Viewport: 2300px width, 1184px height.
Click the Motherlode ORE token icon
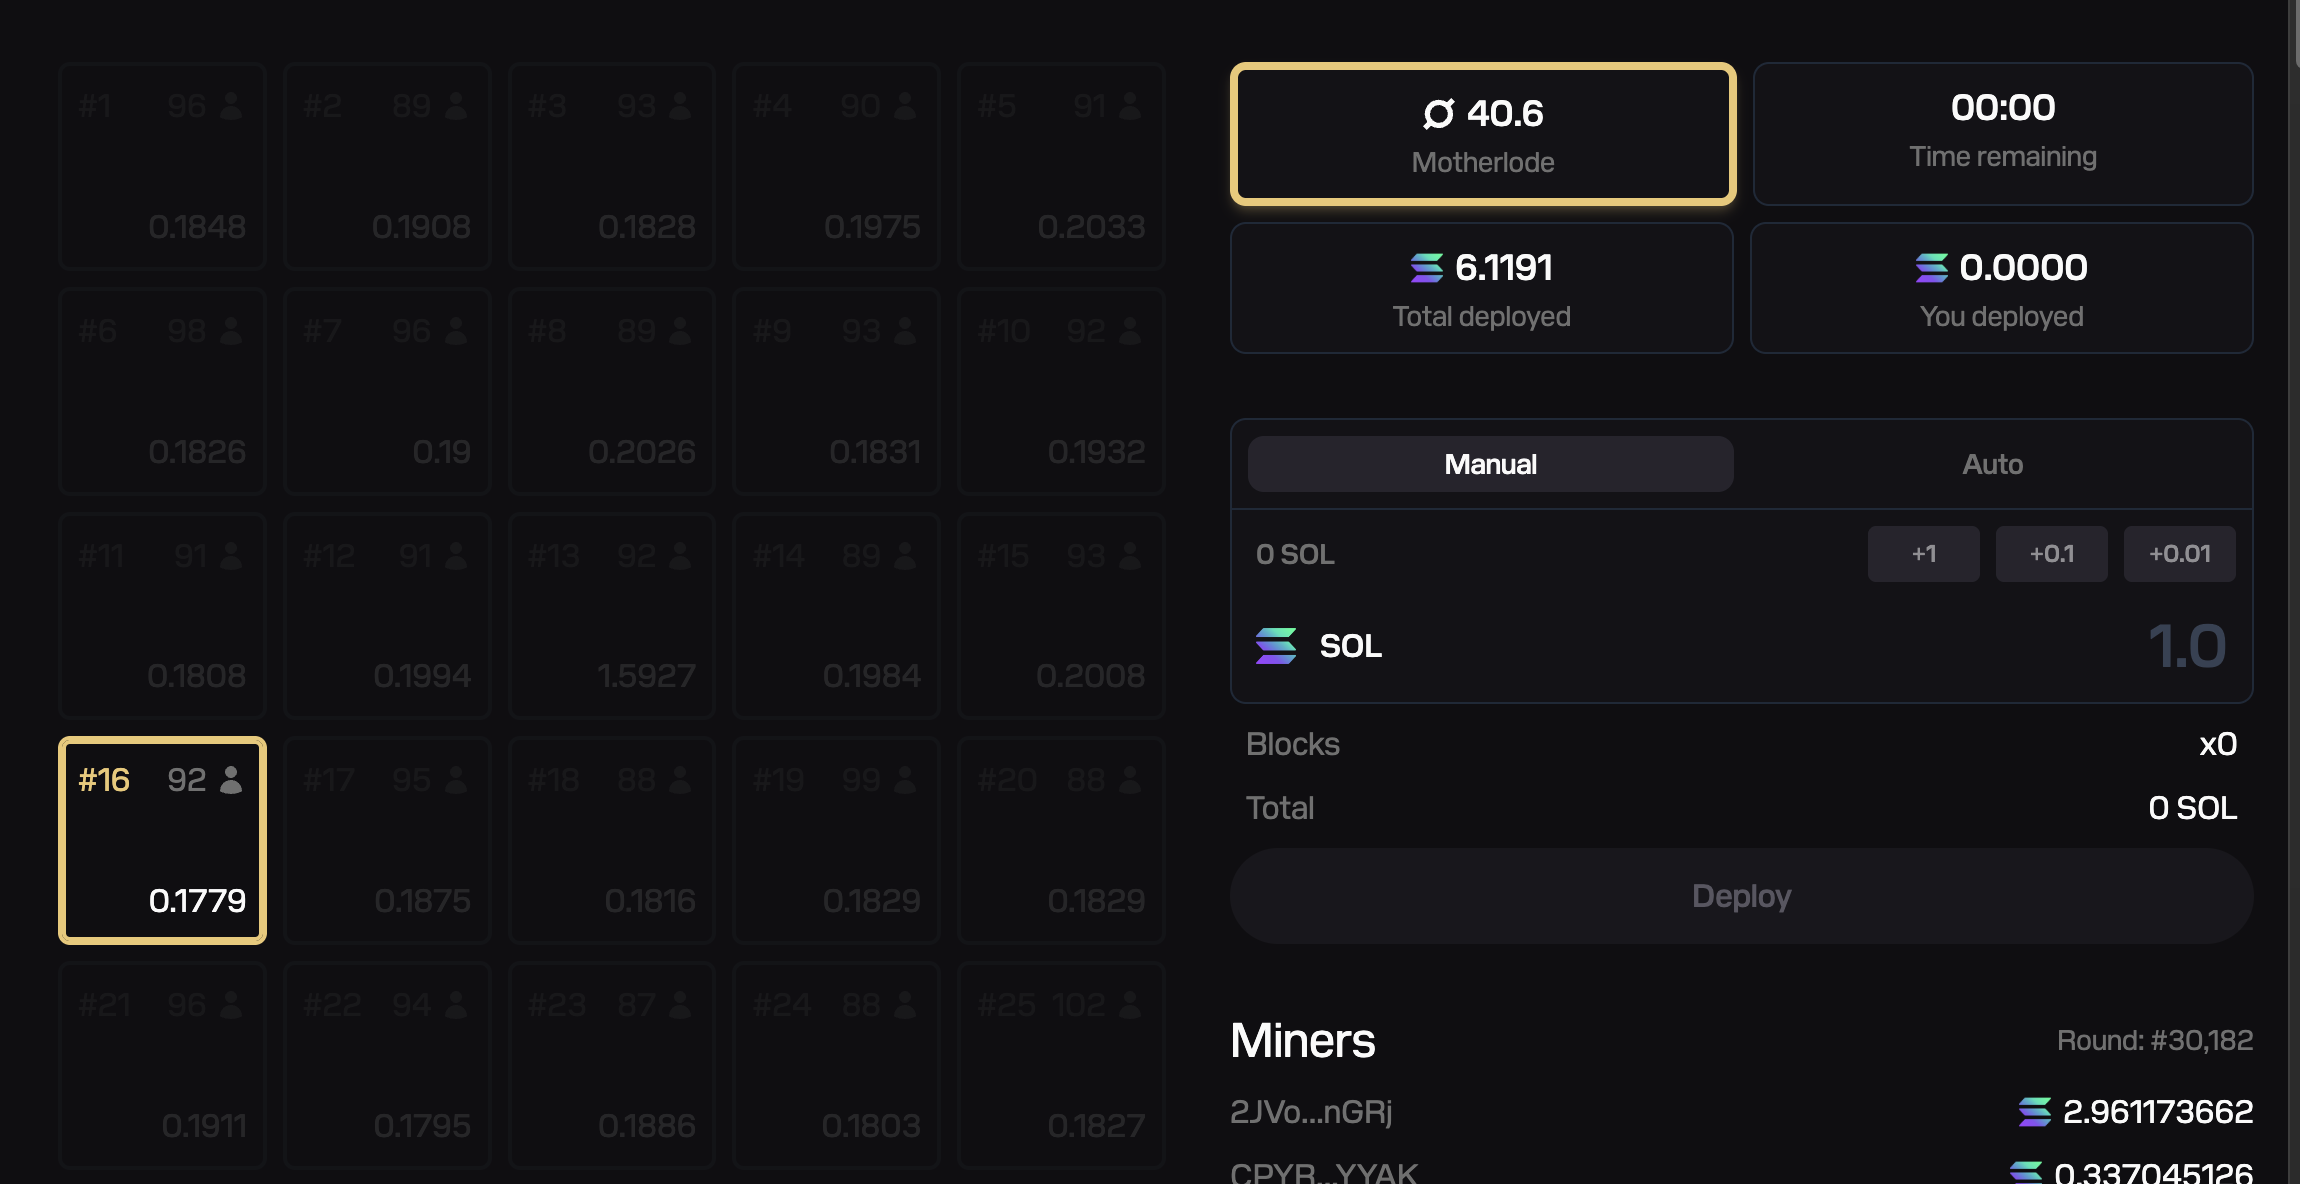1439,114
